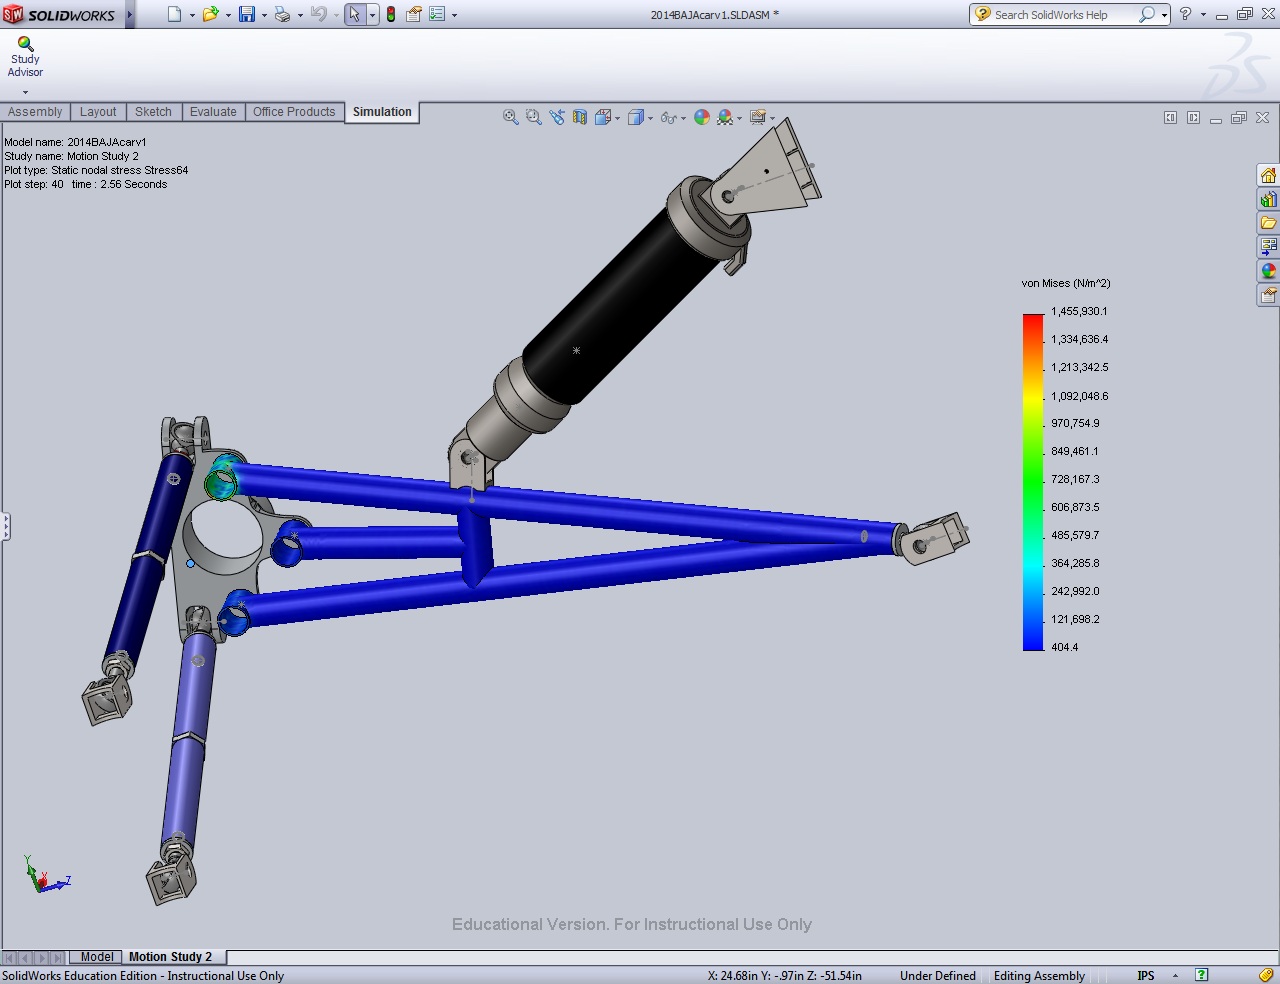This screenshot has height=984, width=1280.
Task: Open the Design Library task pane tab
Action: [1268, 199]
